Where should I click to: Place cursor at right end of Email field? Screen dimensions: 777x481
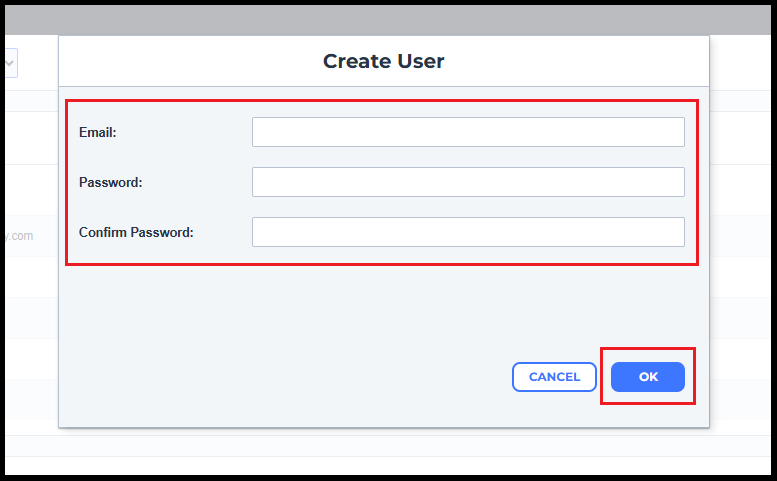[x=676, y=132]
